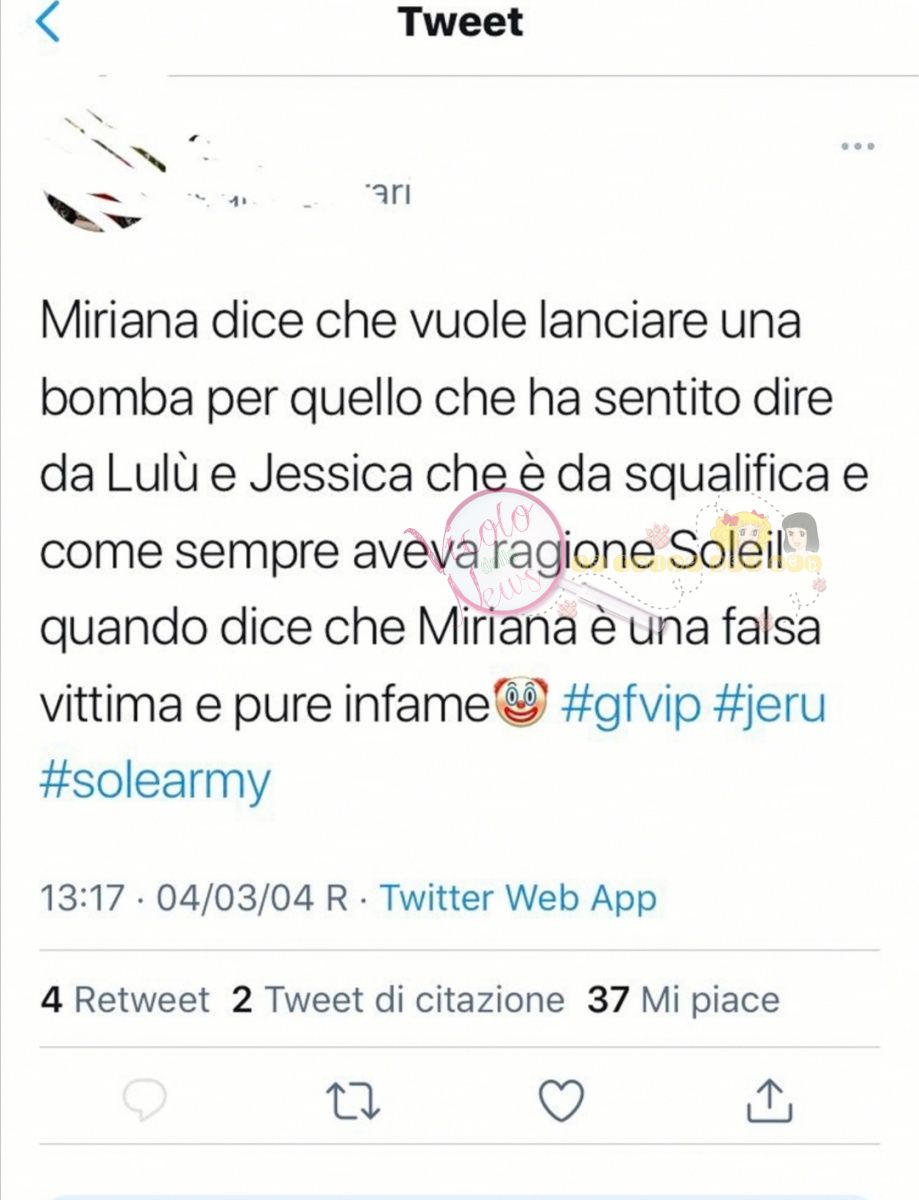View the 37 Mi piace list

point(683,999)
